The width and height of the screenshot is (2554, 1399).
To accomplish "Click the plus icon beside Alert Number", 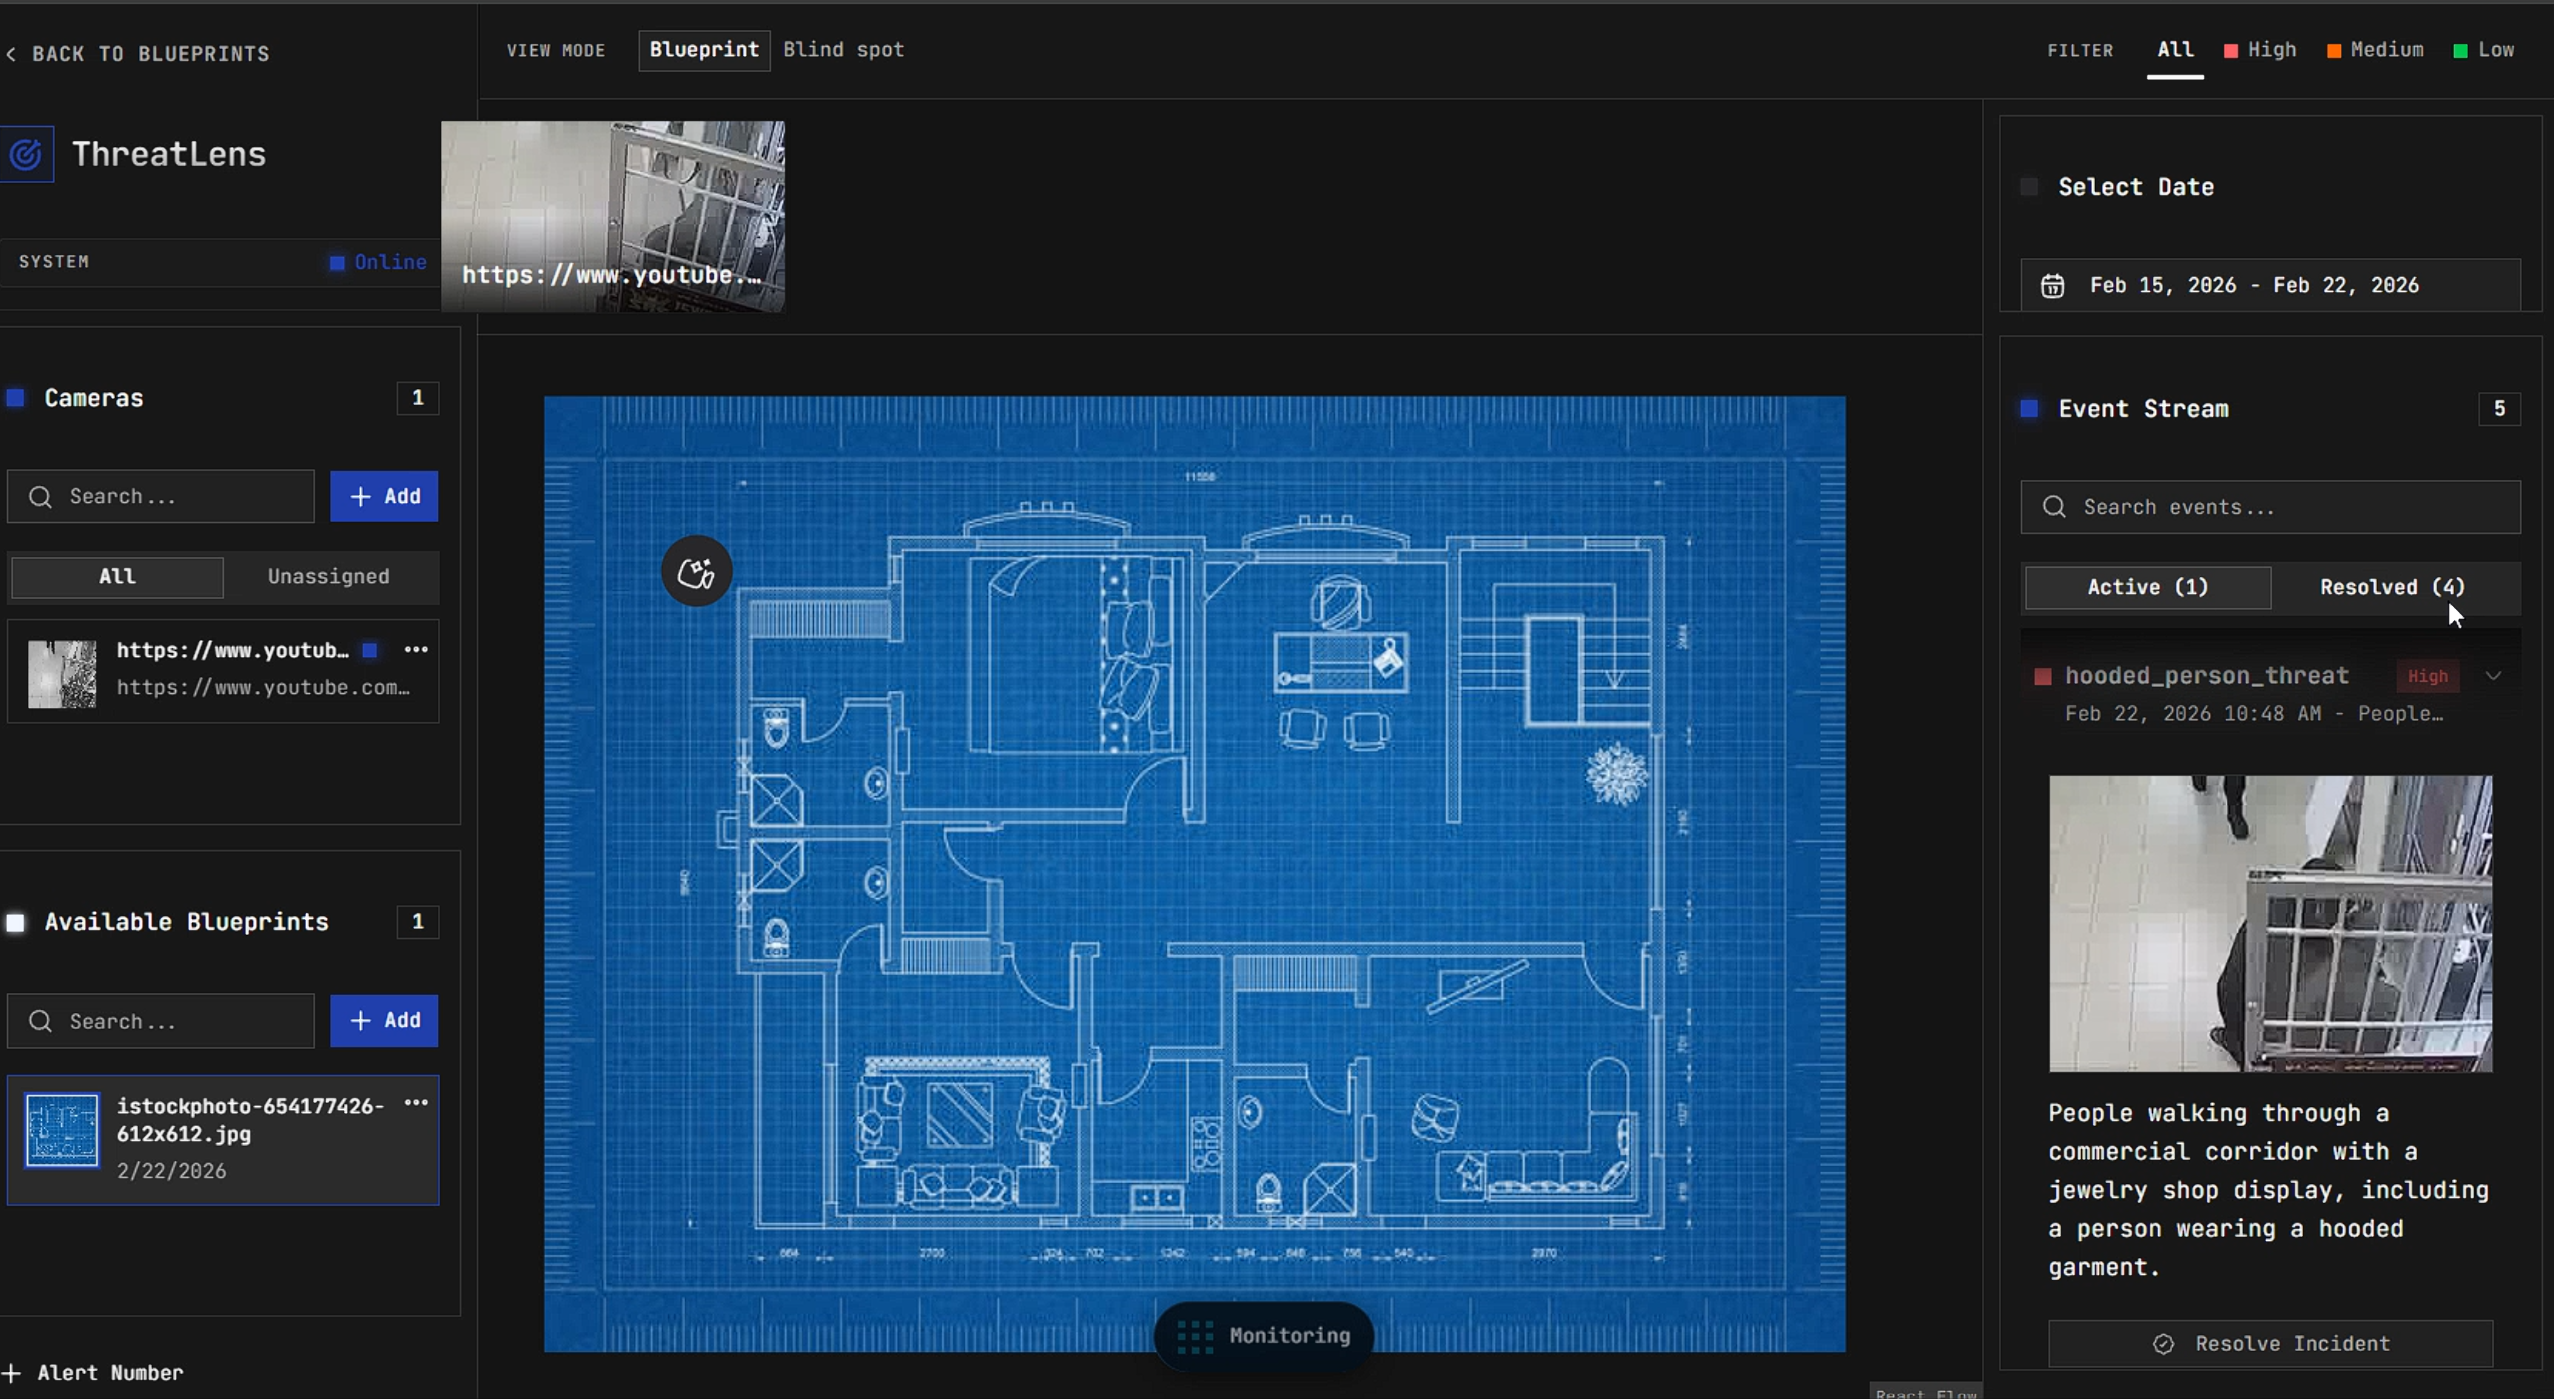I will point(11,1373).
